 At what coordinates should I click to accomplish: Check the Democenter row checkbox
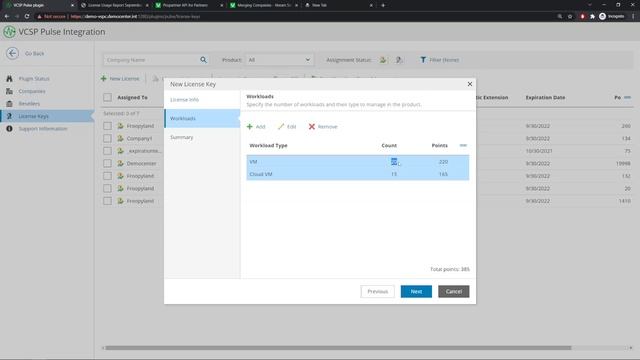pyautogui.click(x=107, y=163)
